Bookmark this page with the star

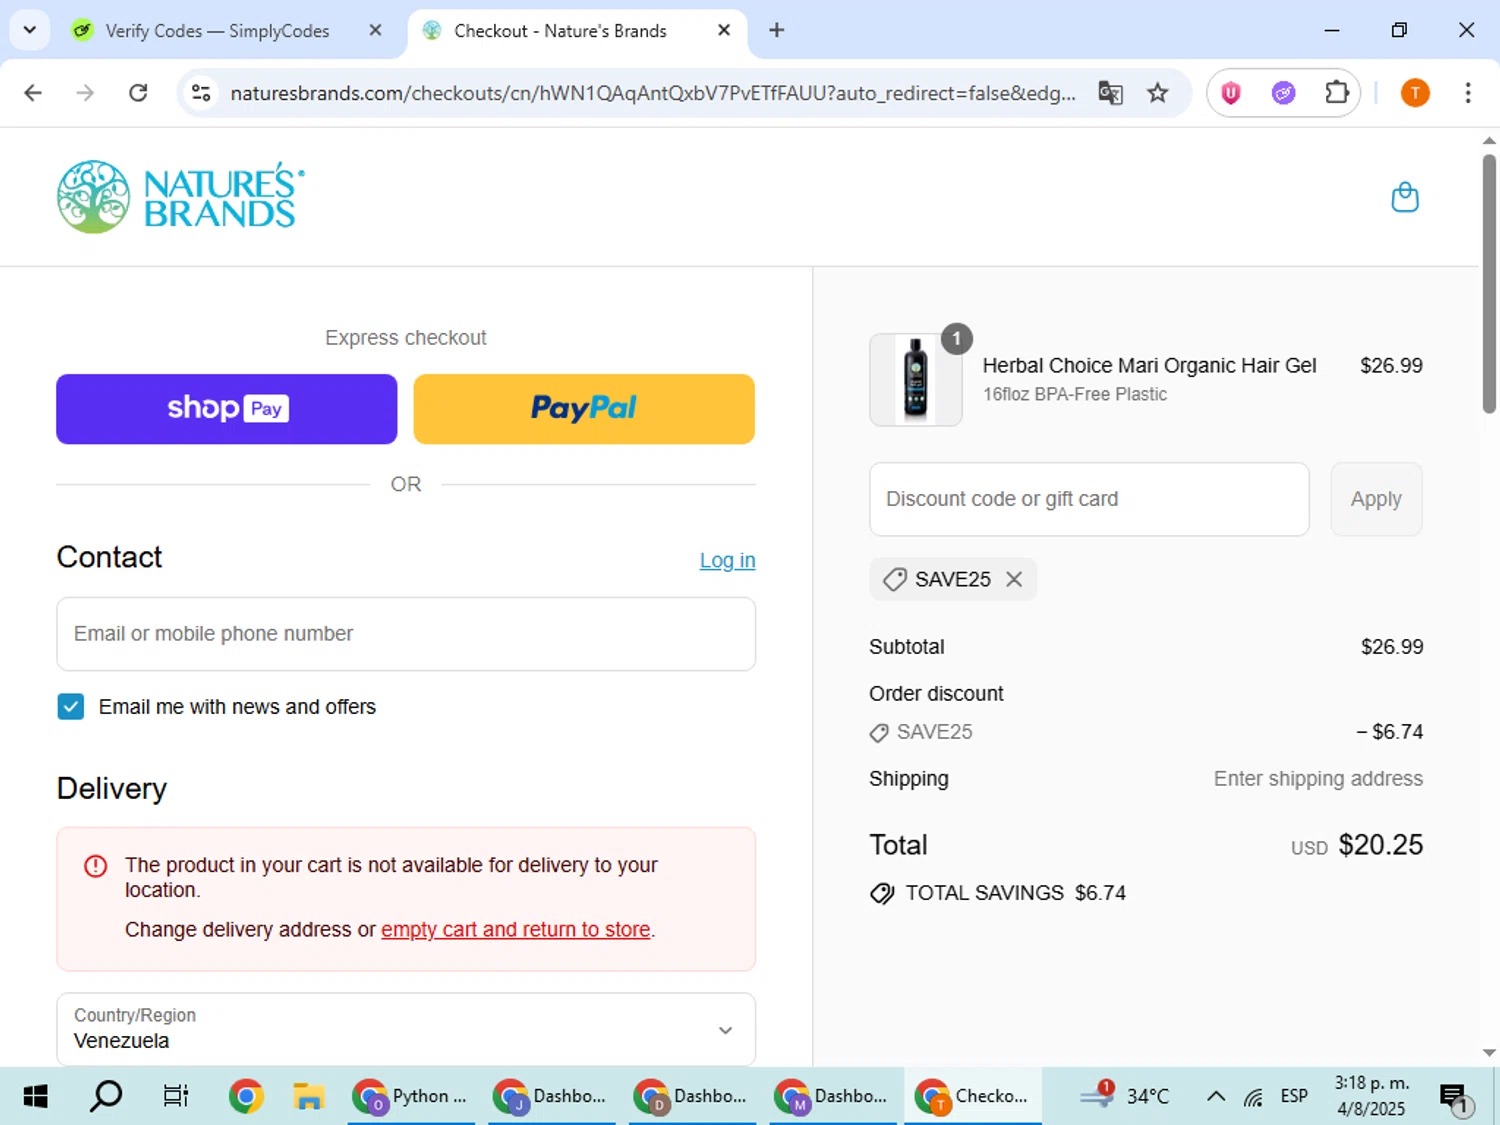[1157, 93]
